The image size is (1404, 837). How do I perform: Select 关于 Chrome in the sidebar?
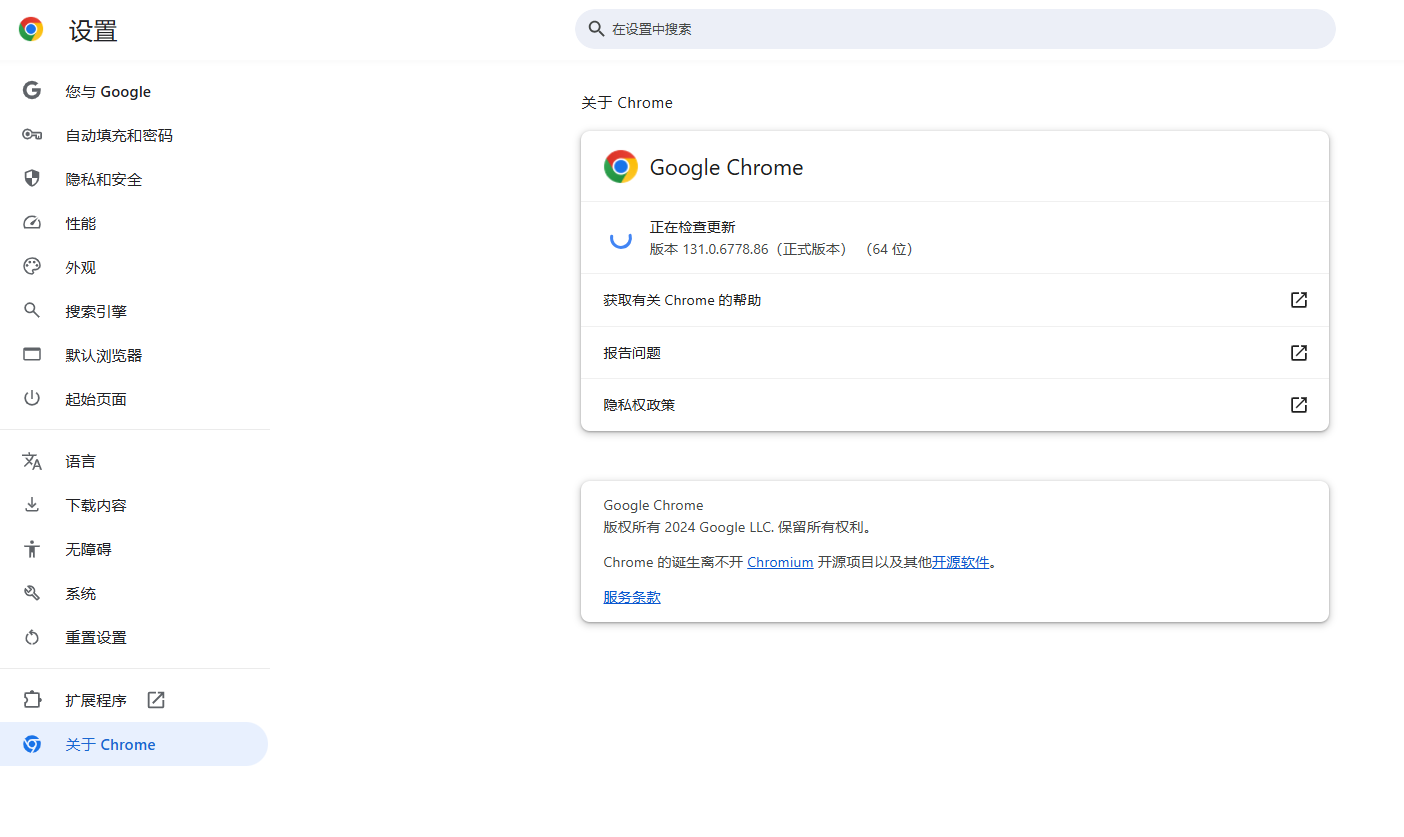(x=134, y=744)
